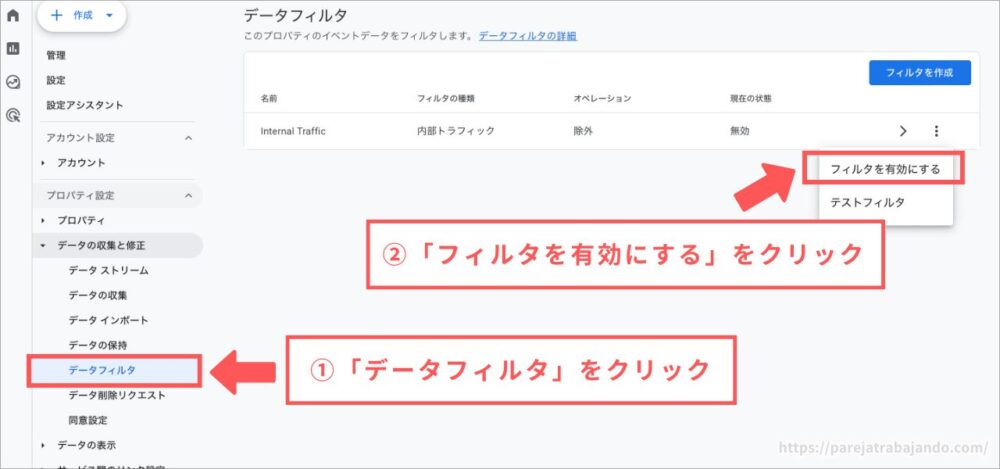
Task: Click the 無効 status cell
Action: coord(740,131)
